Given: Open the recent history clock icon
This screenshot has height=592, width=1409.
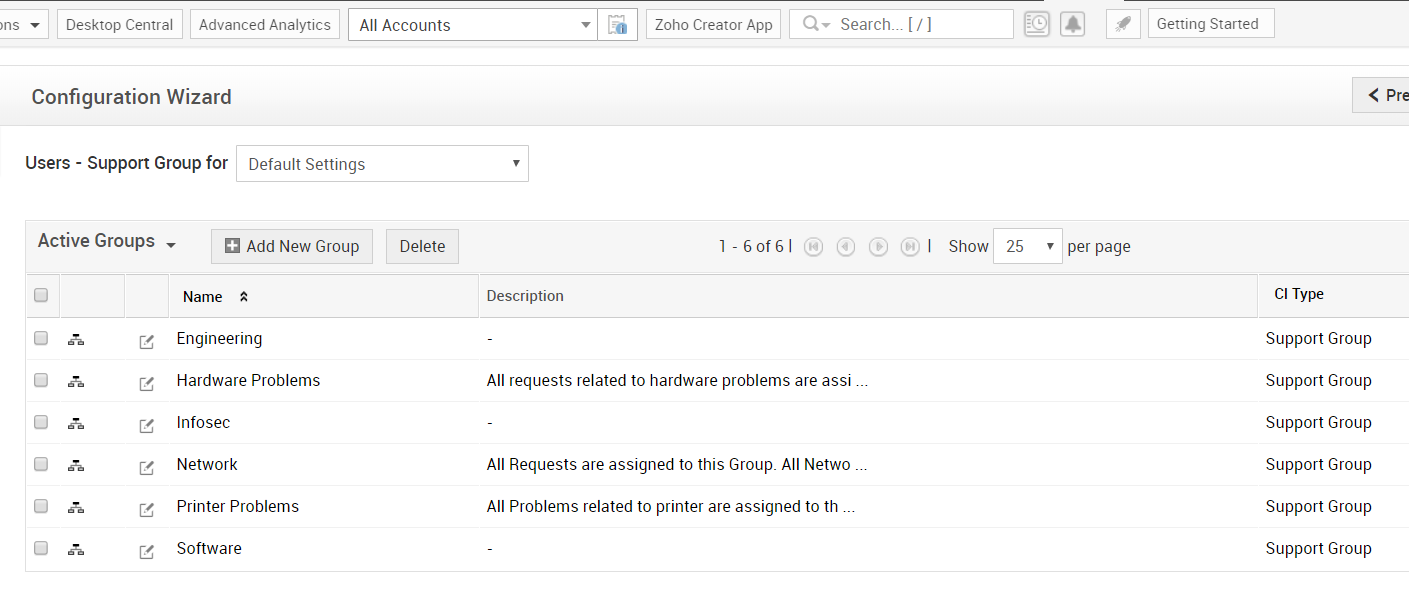Looking at the screenshot, I should (x=1037, y=25).
